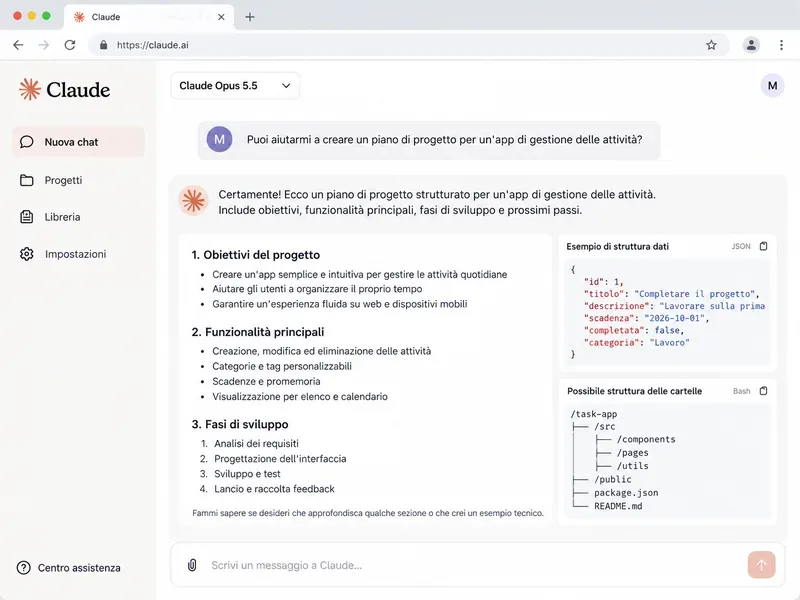Screen dimensions: 800x600
Task: Click the Nuova chat speech bubble icon
Action: tap(27, 142)
